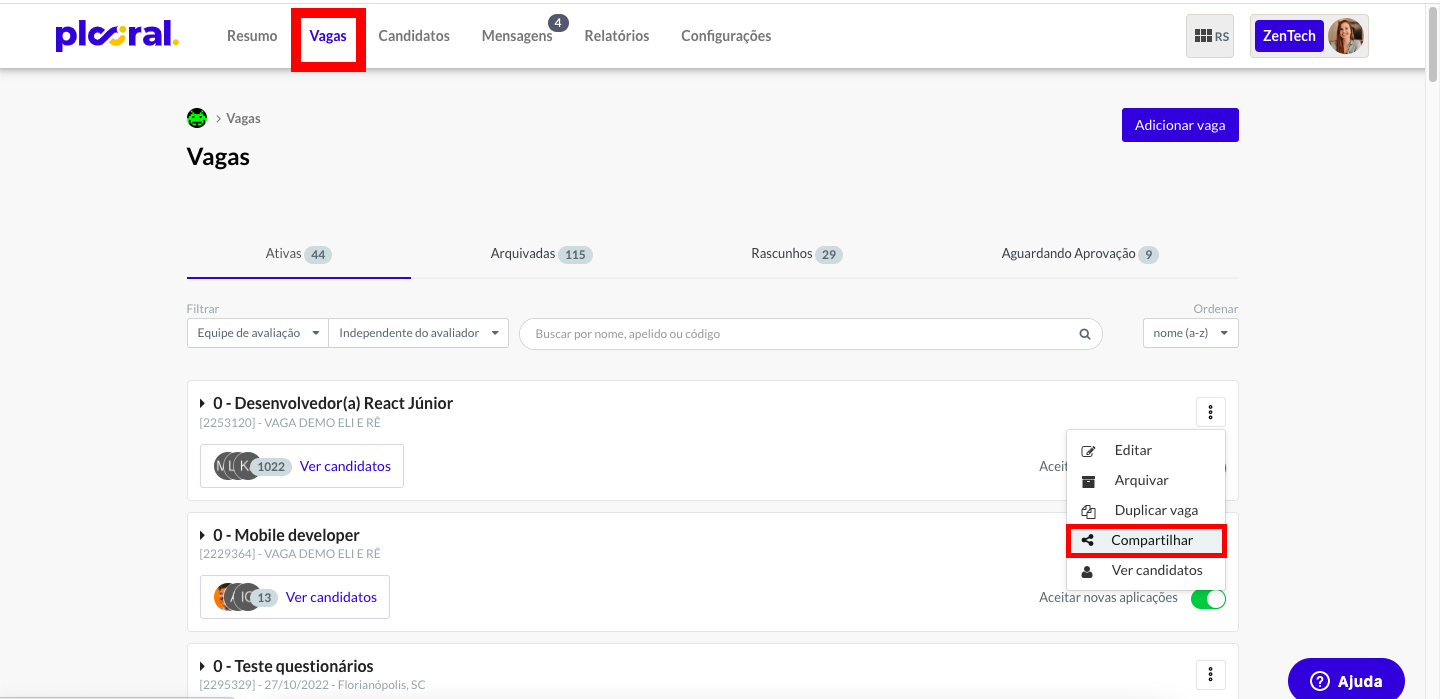This screenshot has width=1440, height=699.
Task: Toggle Aceitar novas aplicações for Mobile developer
Action: (1208, 599)
